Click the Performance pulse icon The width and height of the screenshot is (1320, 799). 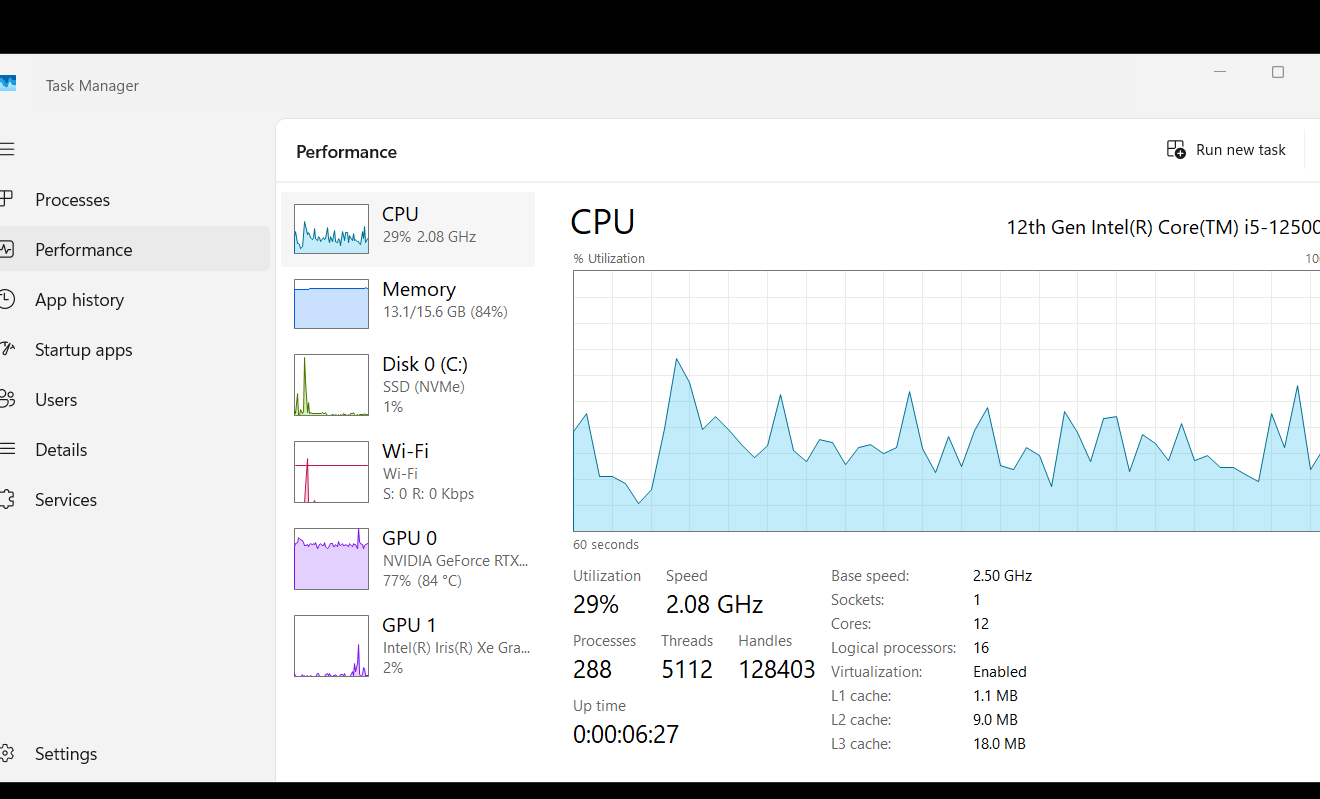(7, 249)
